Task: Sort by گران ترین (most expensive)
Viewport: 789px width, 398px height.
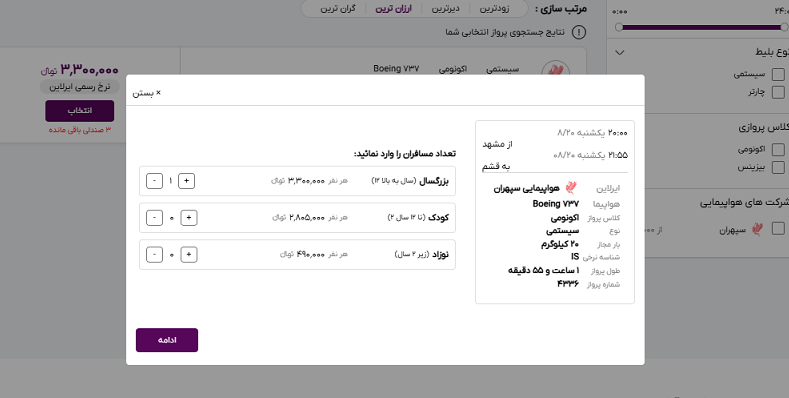Action: pyautogui.click(x=338, y=9)
